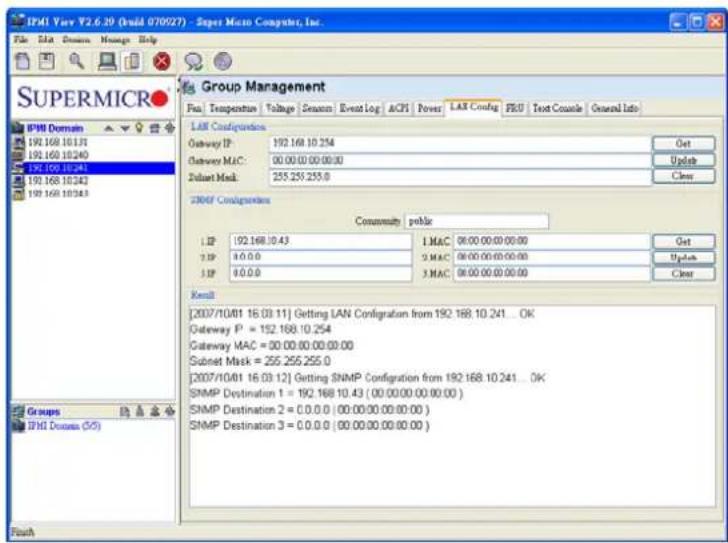Screen dimensions: 728x543
Task: Switch to the Voltage tab
Action: [280, 109]
